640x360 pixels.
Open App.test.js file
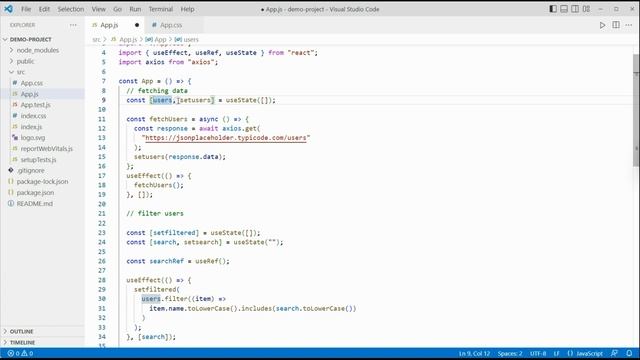pos(36,105)
